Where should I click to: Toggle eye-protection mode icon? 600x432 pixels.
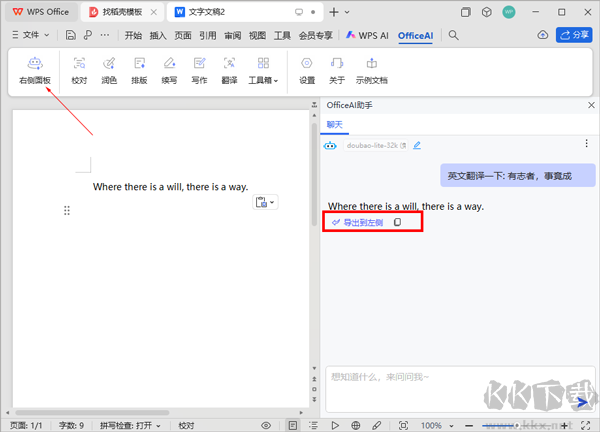[266, 425]
